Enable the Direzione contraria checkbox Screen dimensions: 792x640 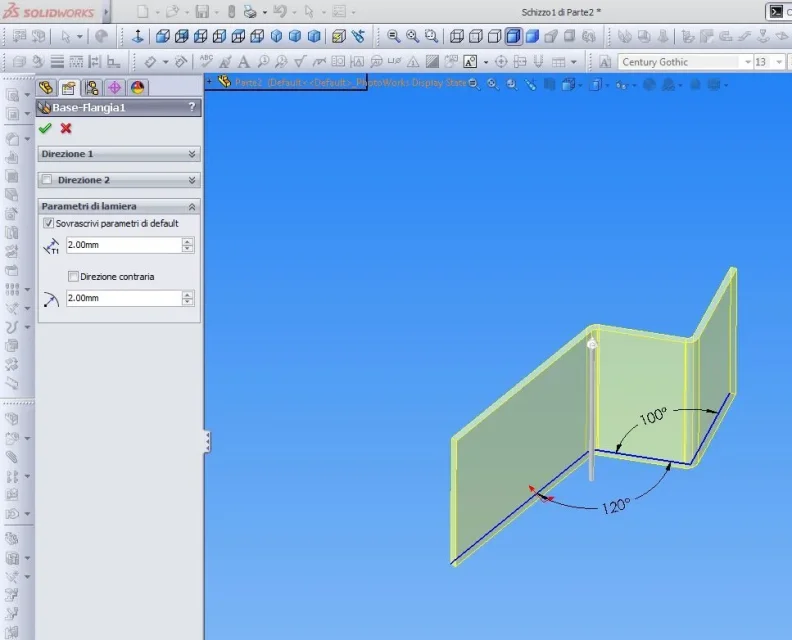tap(73, 276)
